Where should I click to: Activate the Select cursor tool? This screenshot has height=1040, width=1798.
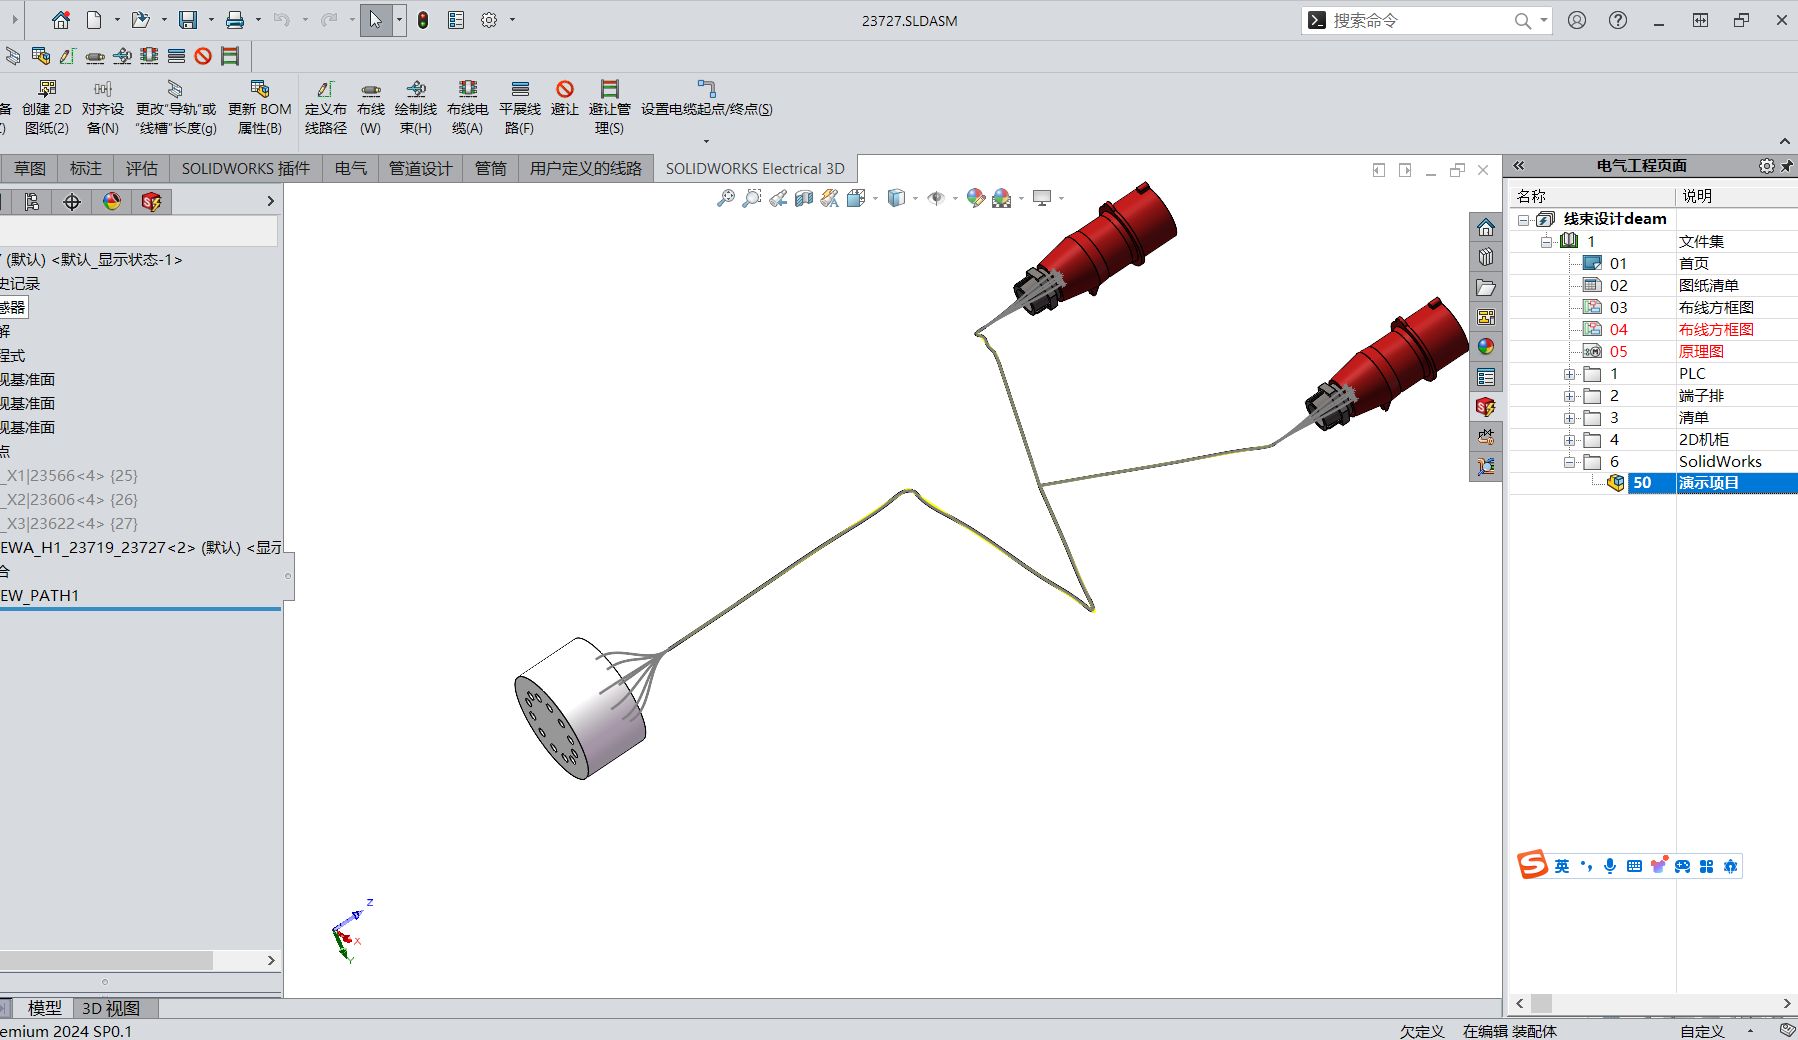coord(375,20)
